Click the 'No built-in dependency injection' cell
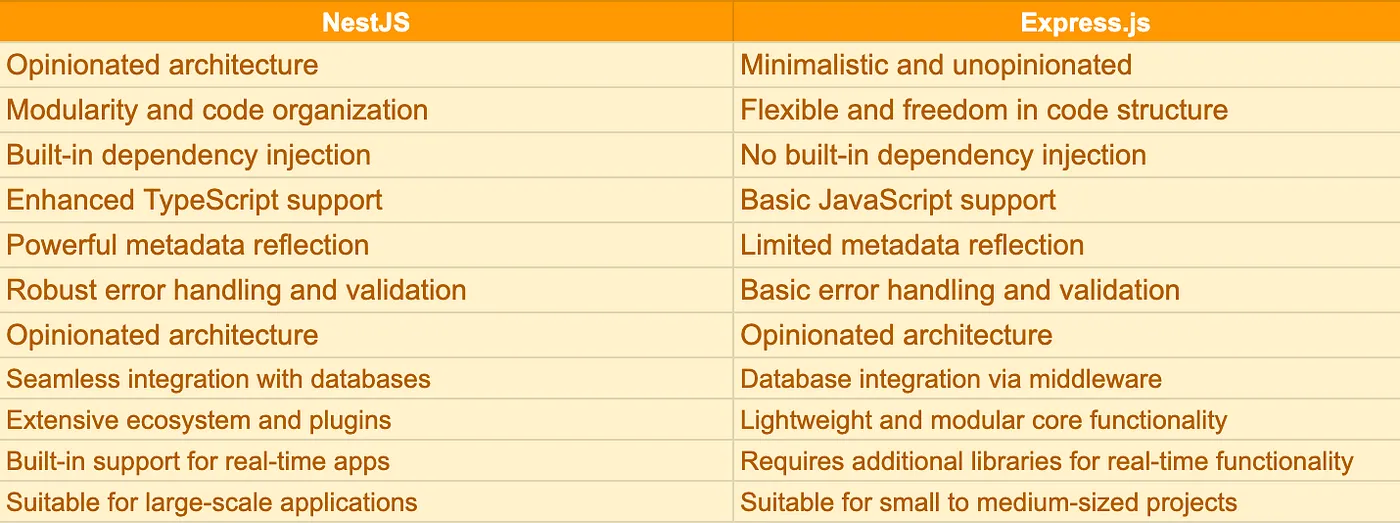 click(1067, 155)
